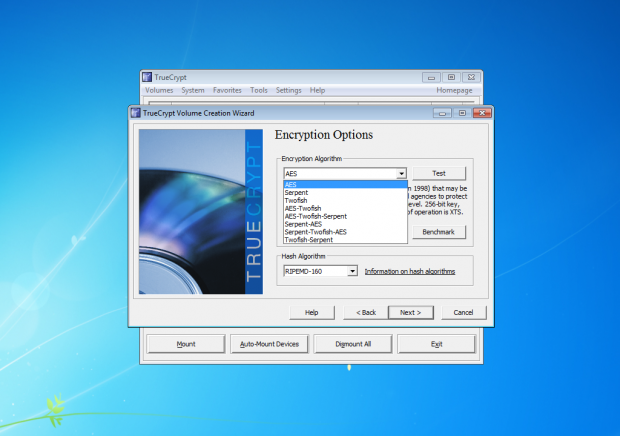Open Volumes menu in TrueCrypt window

coord(159,90)
